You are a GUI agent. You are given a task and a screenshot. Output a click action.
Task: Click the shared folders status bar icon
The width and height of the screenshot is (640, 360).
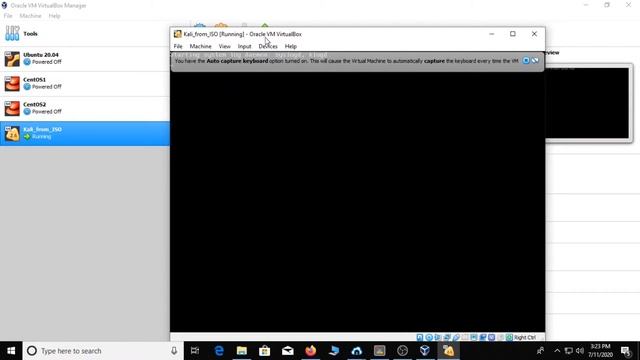tap(464, 337)
